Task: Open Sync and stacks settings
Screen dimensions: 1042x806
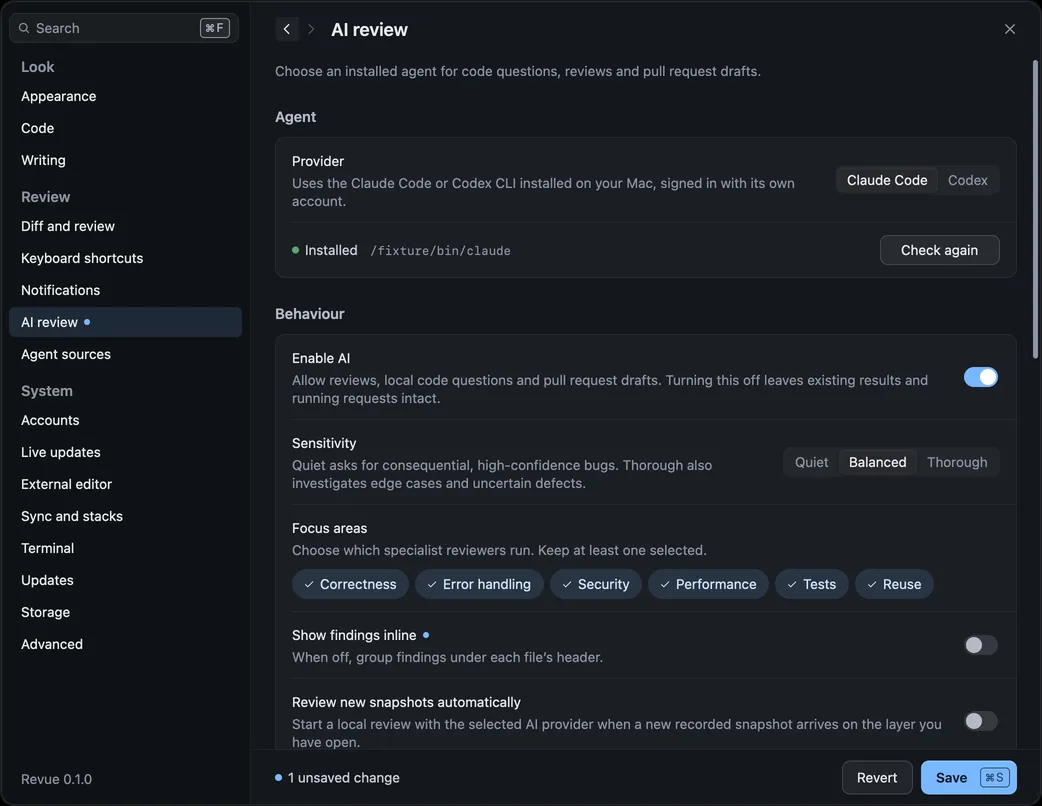Action: (x=125, y=516)
